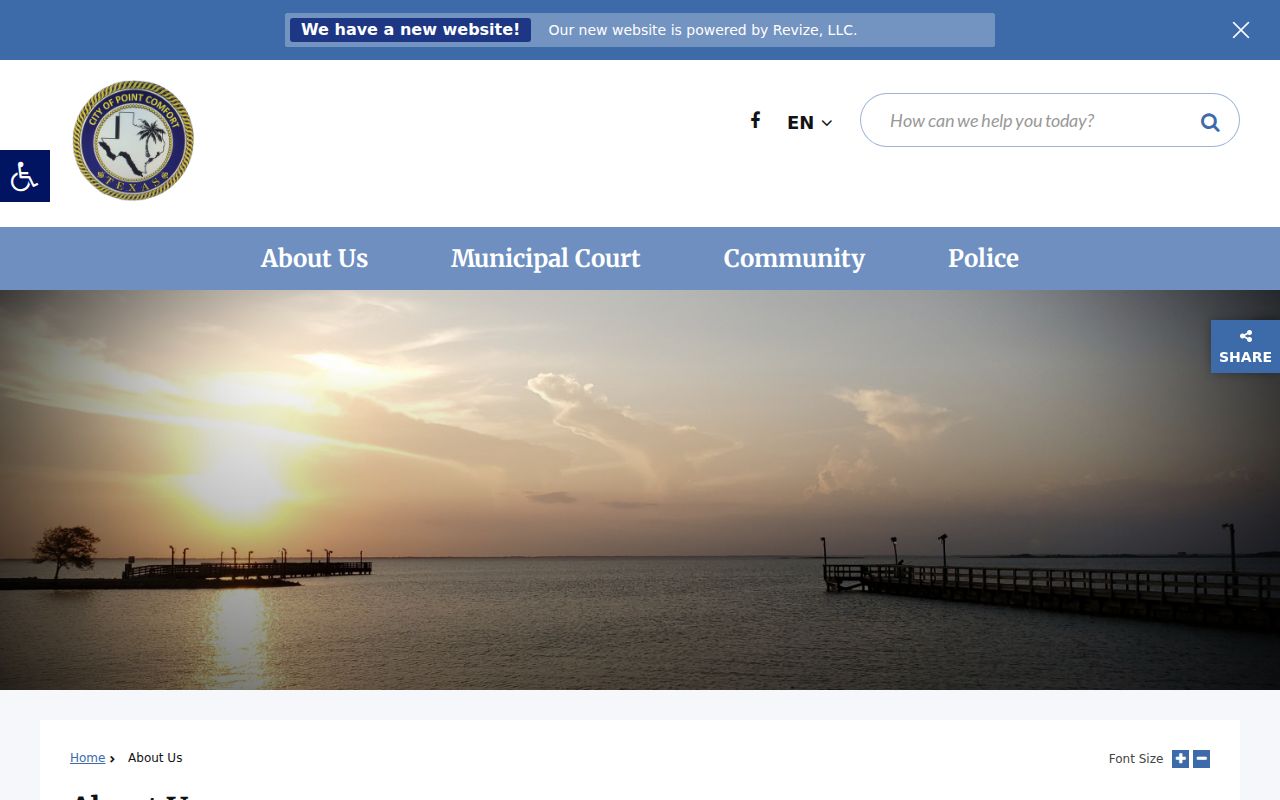The height and width of the screenshot is (800, 1280).
Task: Open the About Us menu
Action: (x=314, y=258)
